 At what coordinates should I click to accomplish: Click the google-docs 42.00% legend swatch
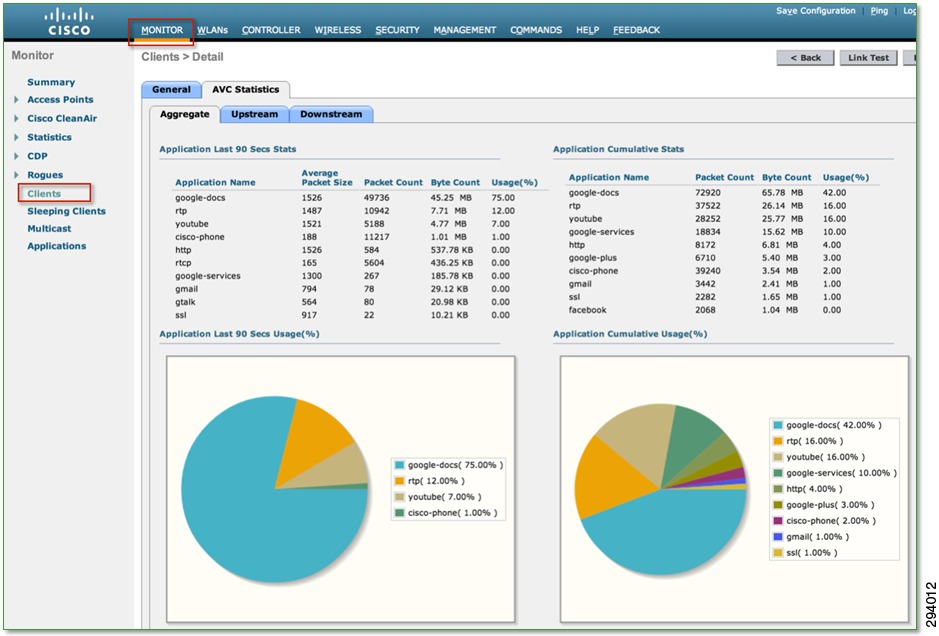click(778, 425)
